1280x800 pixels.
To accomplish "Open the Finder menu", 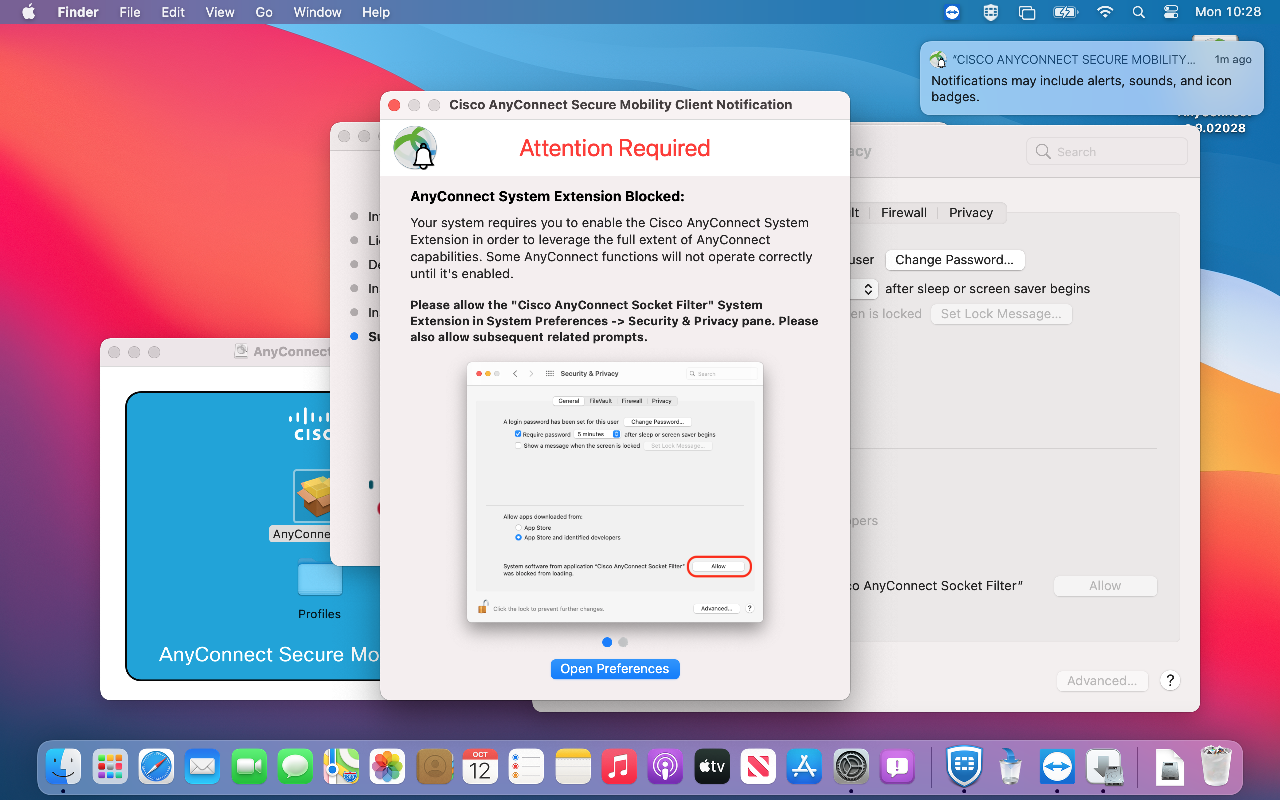I will coord(78,12).
